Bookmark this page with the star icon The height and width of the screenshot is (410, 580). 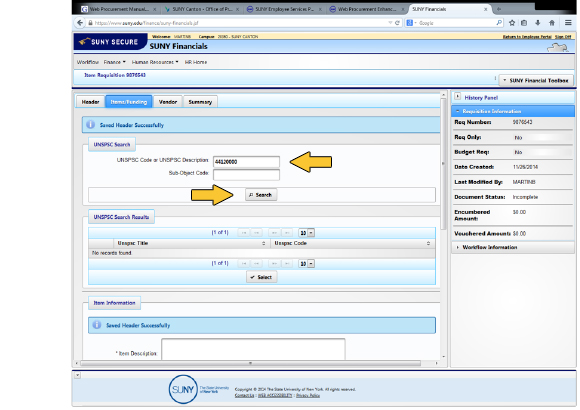[512, 23]
